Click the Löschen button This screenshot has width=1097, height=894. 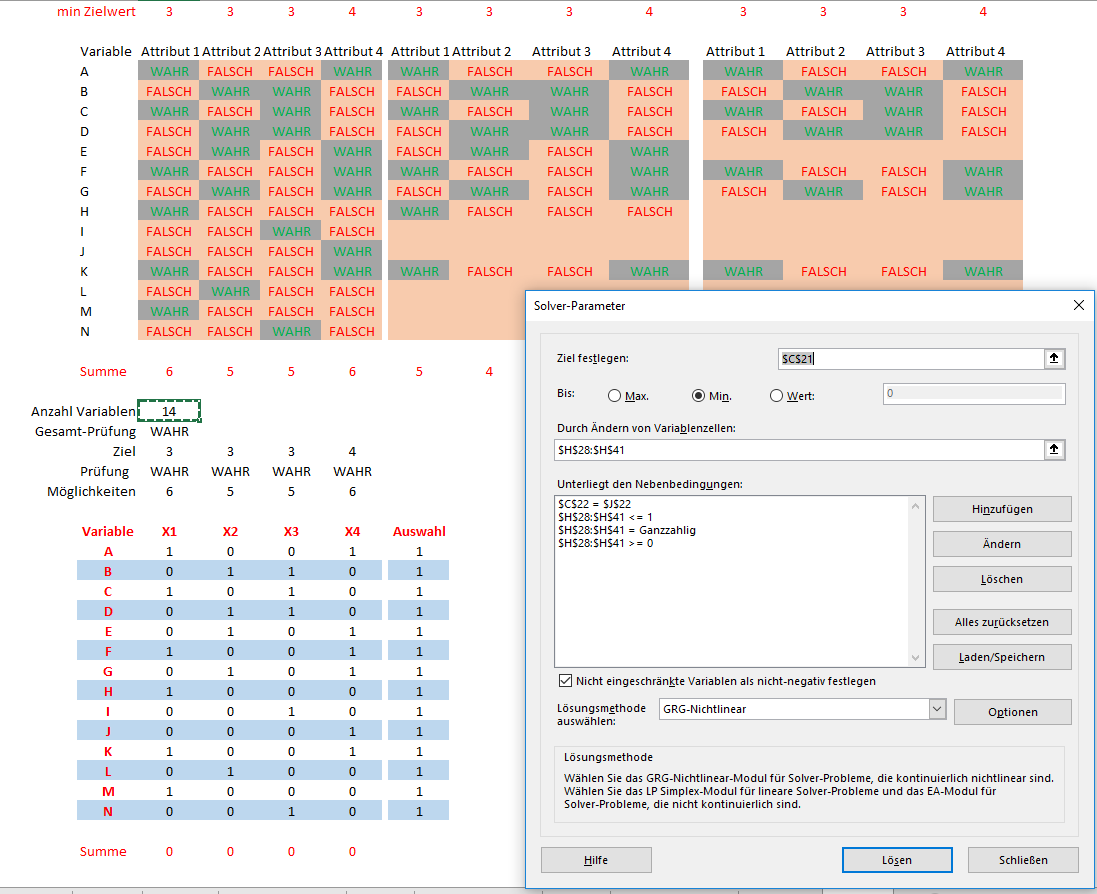pyautogui.click(x=1002, y=579)
